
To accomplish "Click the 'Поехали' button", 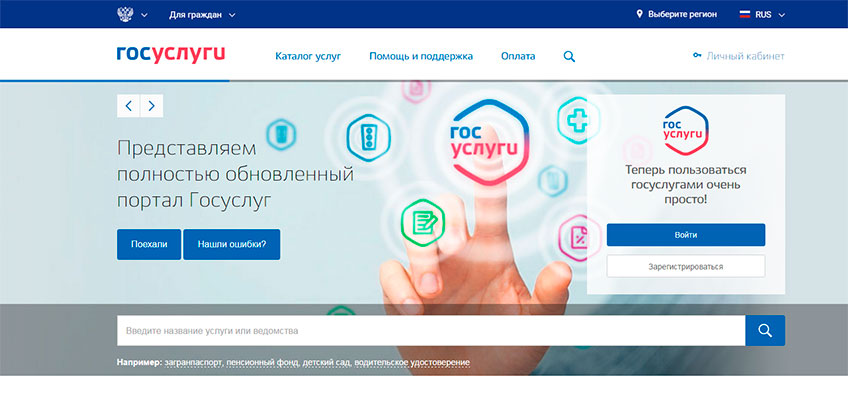I will pos(149,244).
